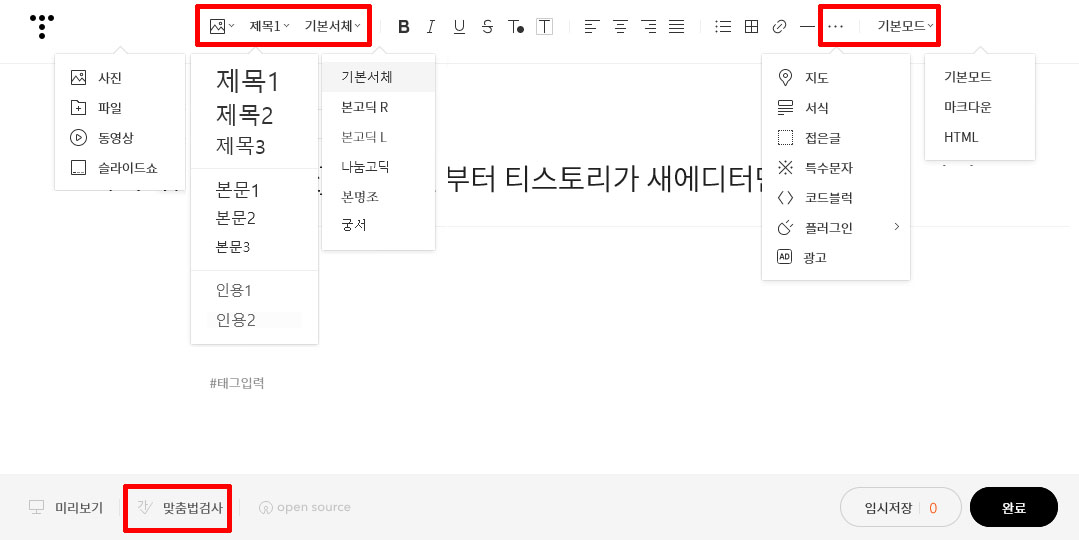Run 맞춤법검사 spell check

pyautogui.click(x=180, y=508)
